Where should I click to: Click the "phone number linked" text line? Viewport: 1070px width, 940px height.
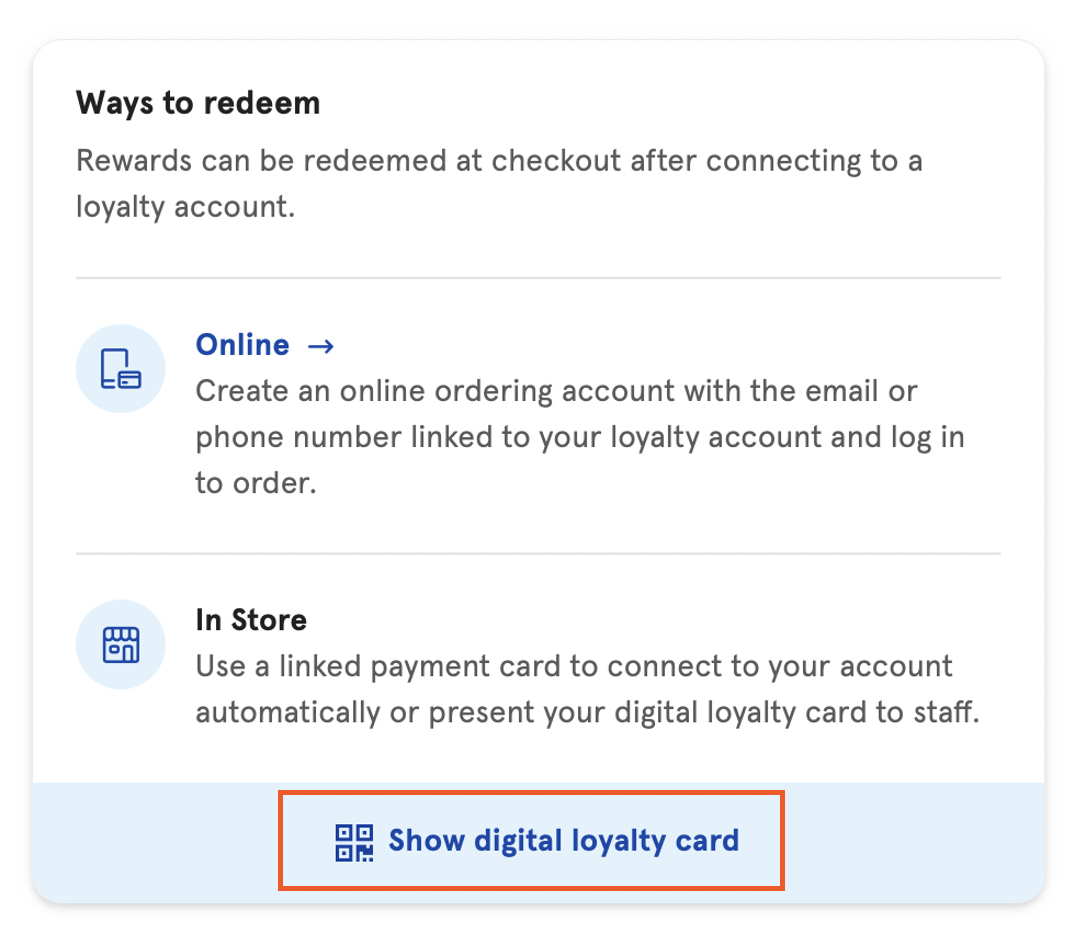tap(579, 438)
